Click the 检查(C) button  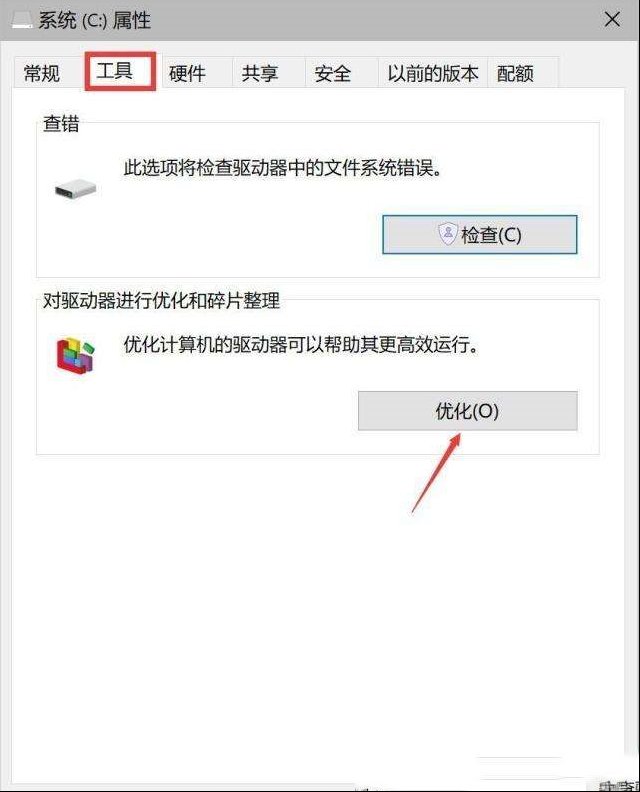click(x=479, y=235)
